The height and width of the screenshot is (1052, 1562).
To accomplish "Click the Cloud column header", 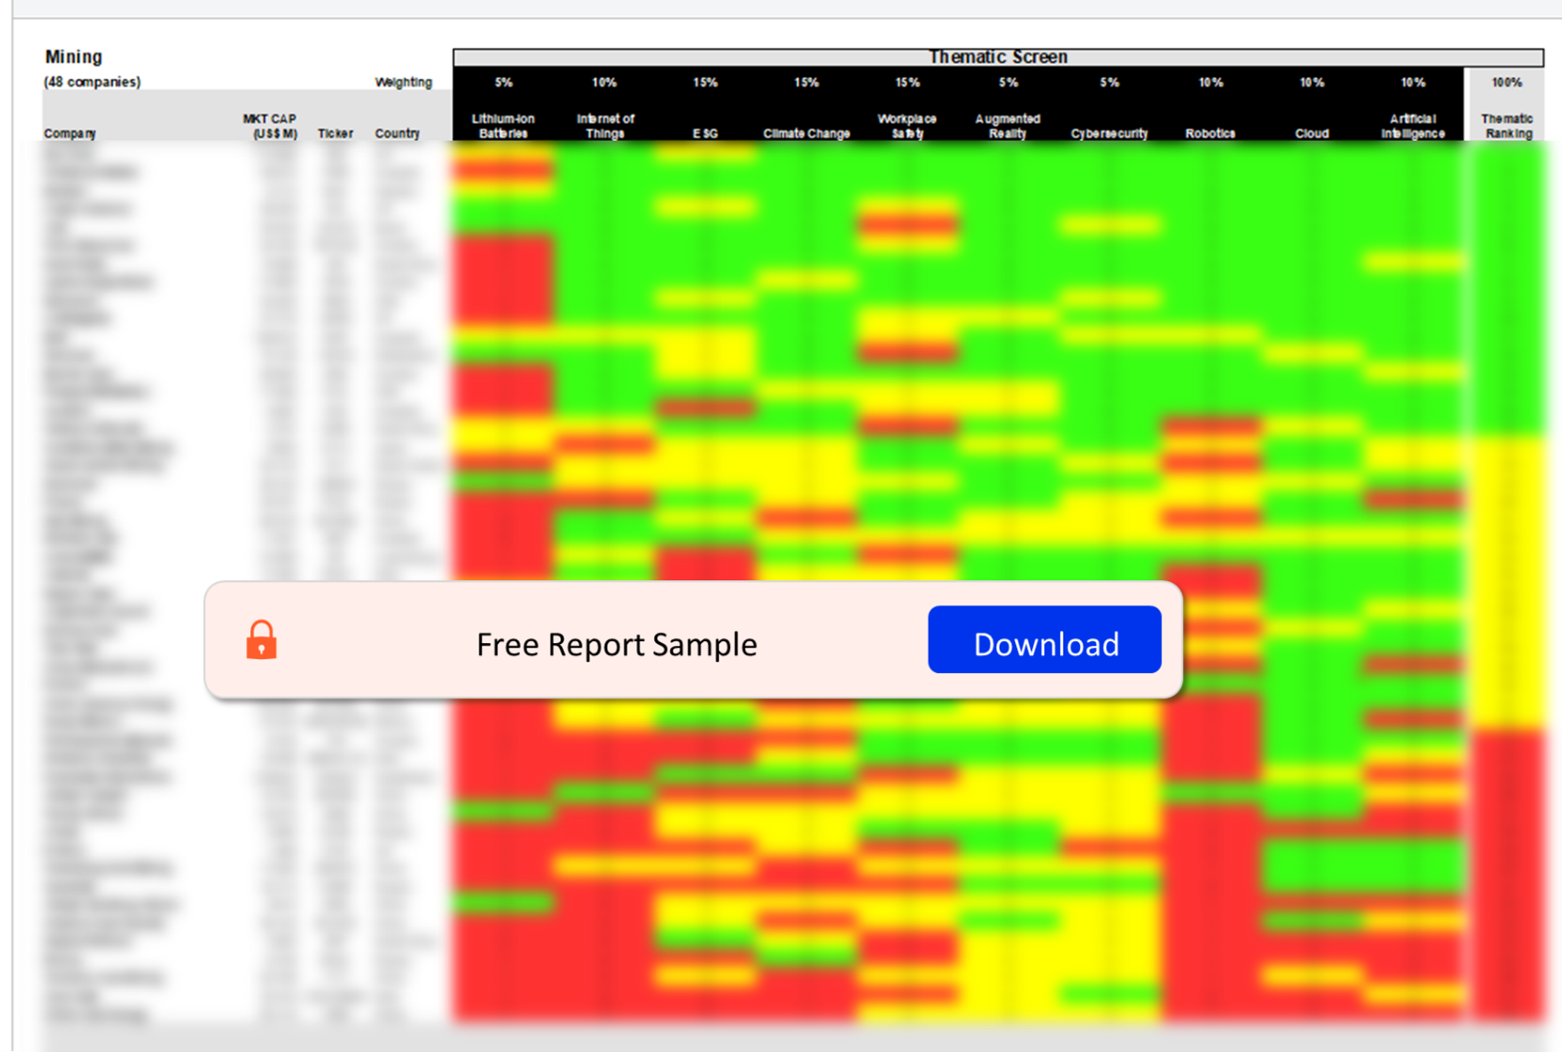I will (x=1311, y=133).
